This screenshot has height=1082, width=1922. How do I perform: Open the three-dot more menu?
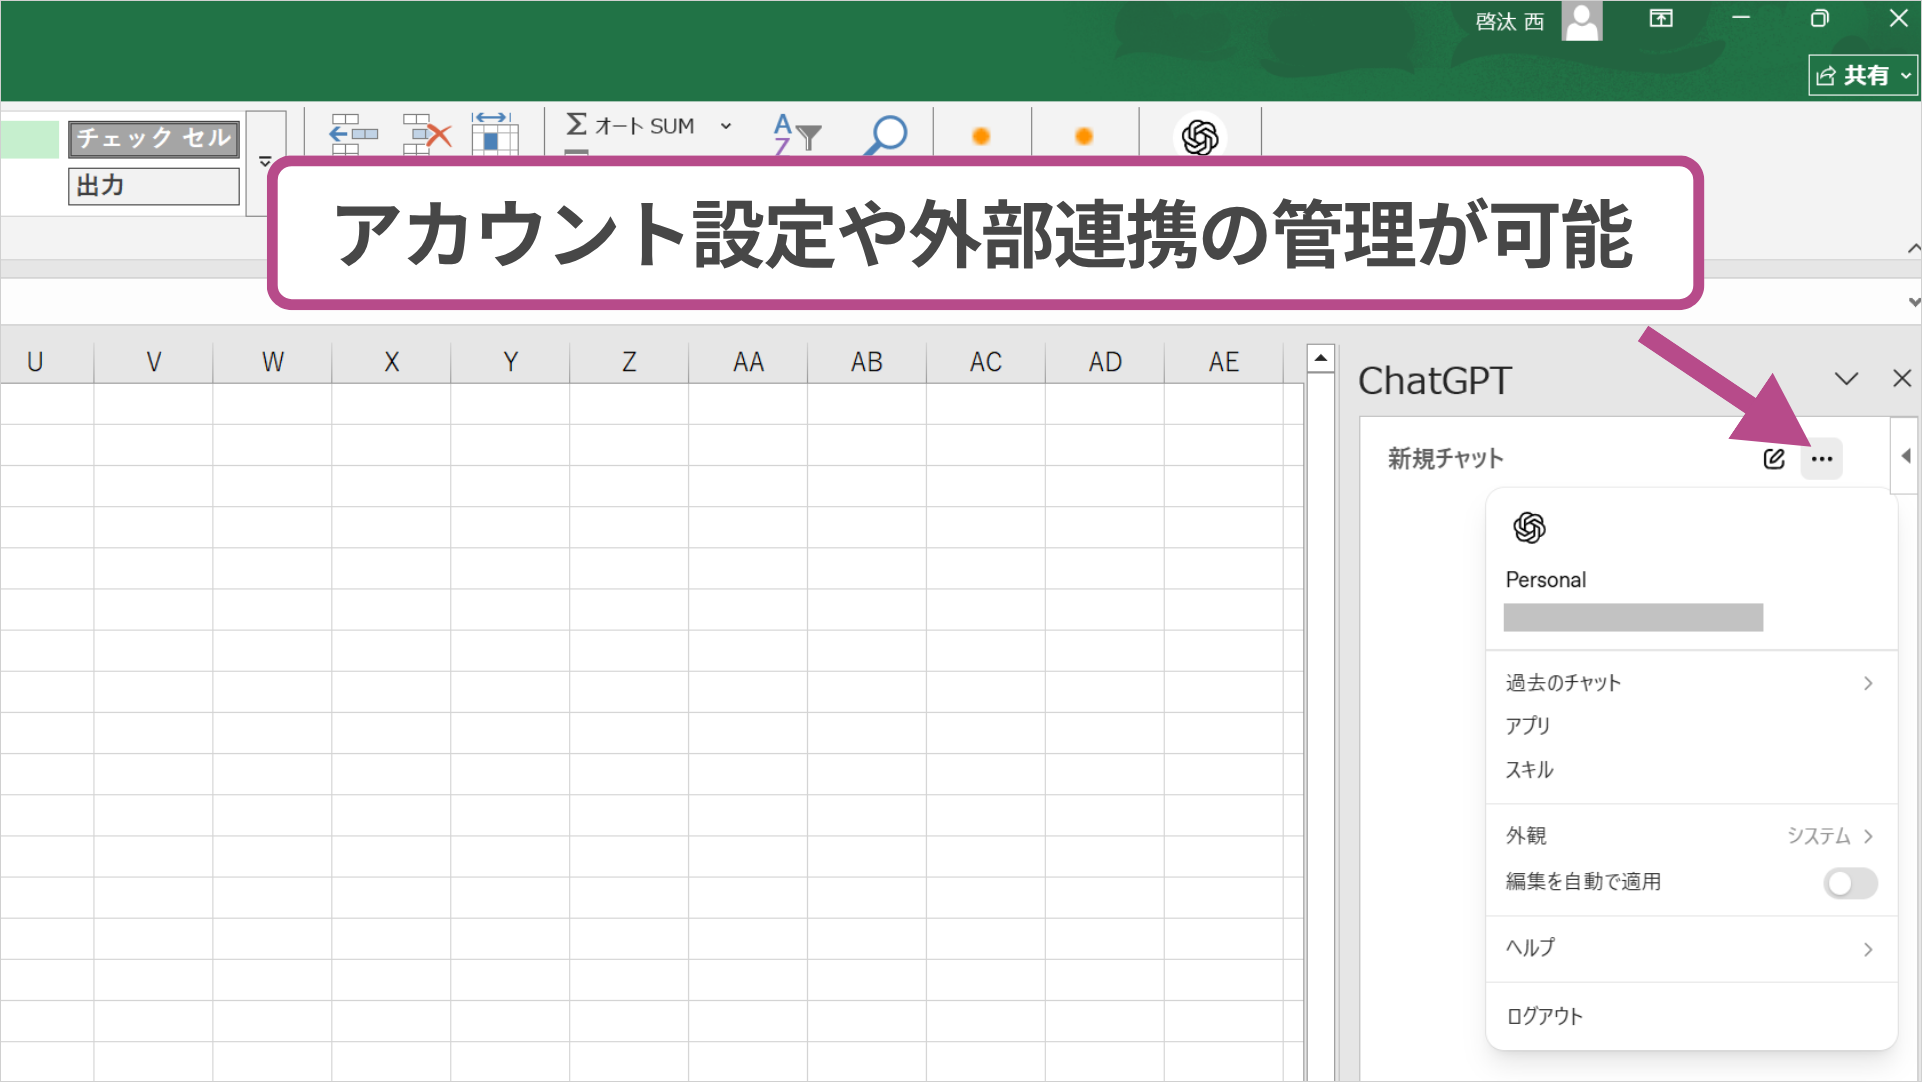[1822, 459]
